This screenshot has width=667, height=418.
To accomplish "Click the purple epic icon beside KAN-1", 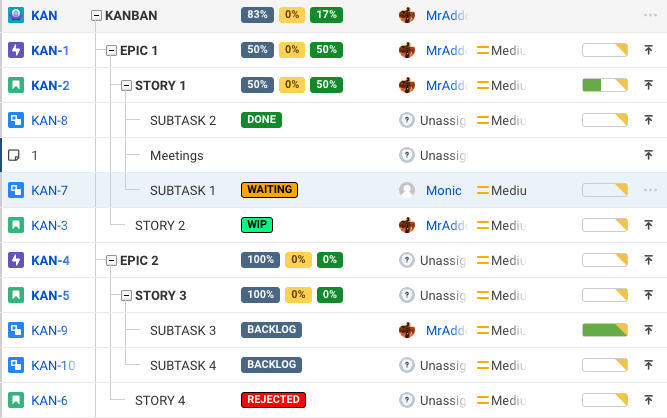I will click(15, 51).
